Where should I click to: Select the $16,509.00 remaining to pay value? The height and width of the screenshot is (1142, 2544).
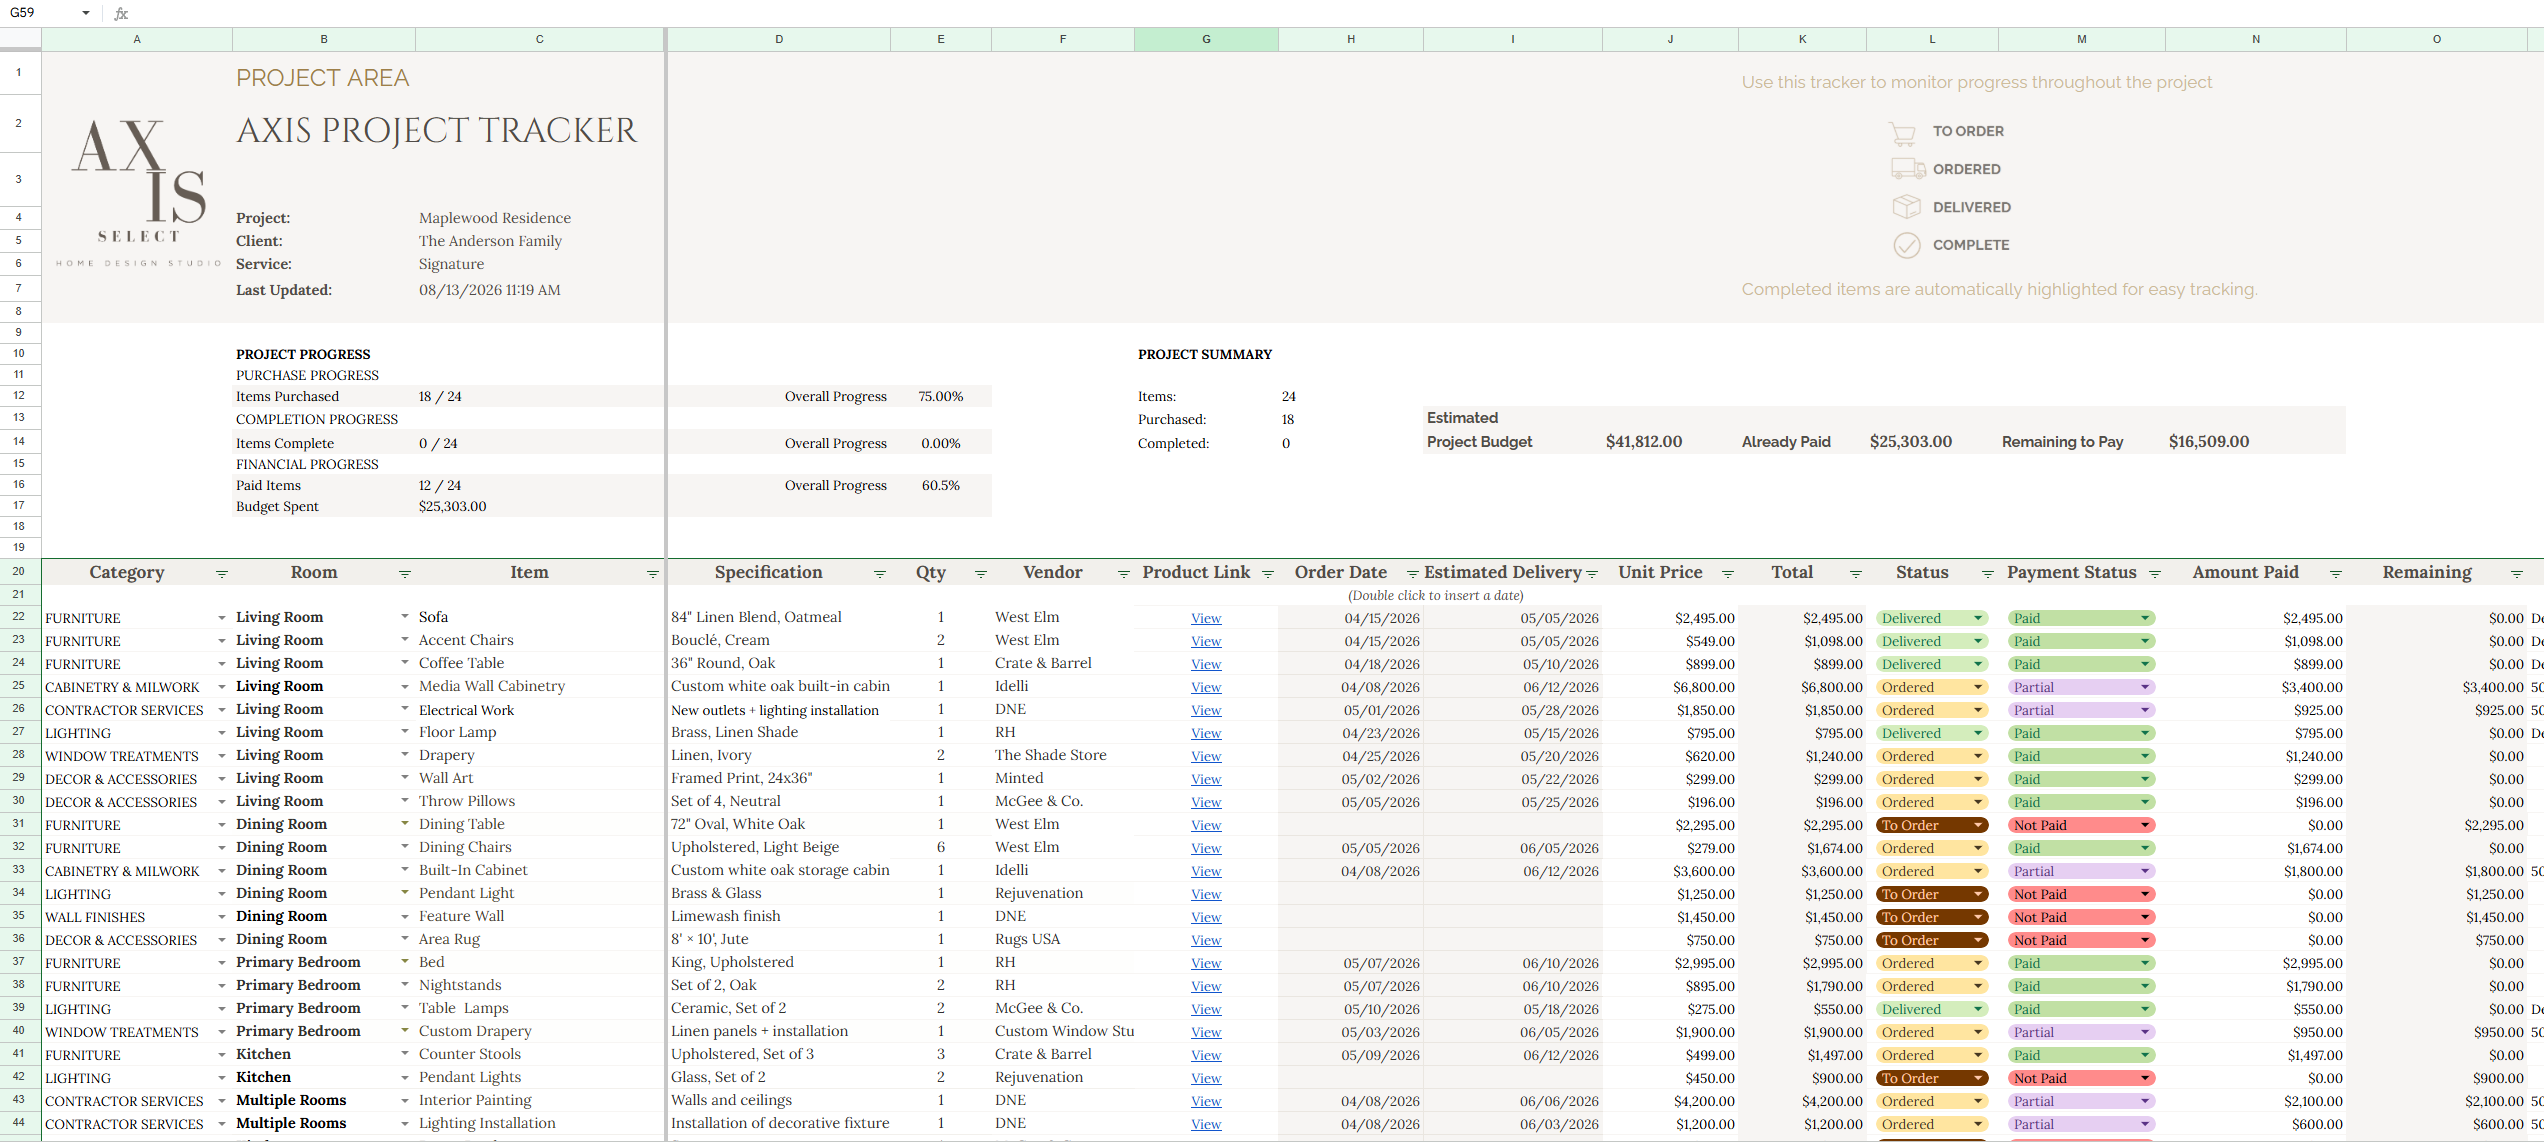coord(2209,442)
